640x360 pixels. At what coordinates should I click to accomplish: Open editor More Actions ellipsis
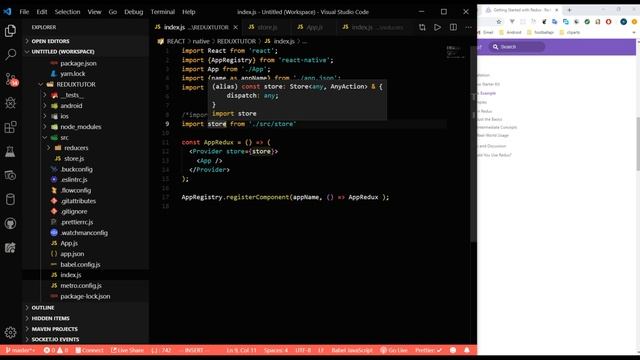pos(469,27)
